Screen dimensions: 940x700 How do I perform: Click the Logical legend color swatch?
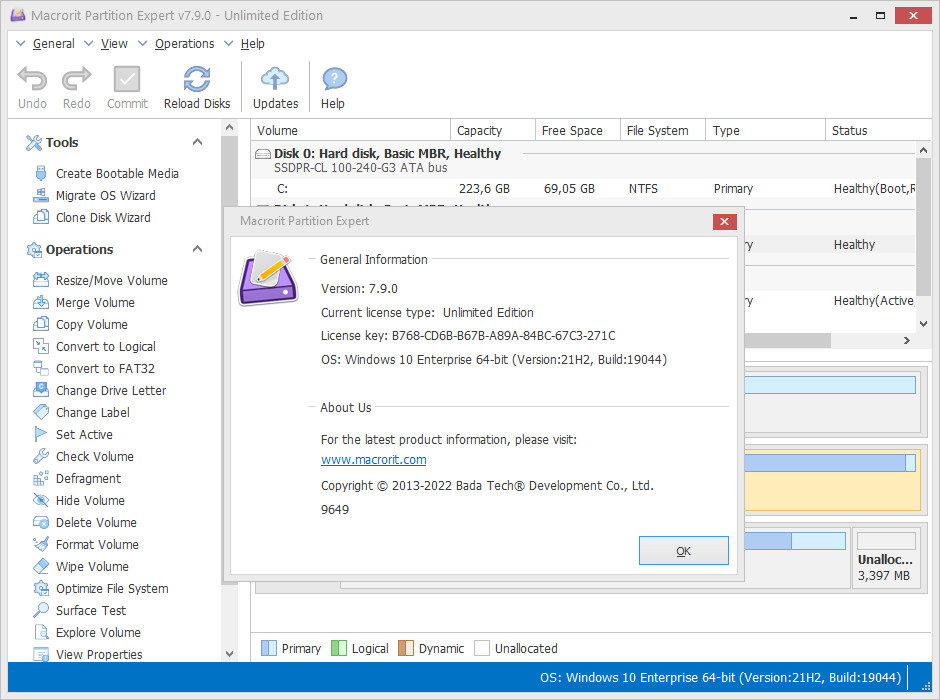(339, 648)
